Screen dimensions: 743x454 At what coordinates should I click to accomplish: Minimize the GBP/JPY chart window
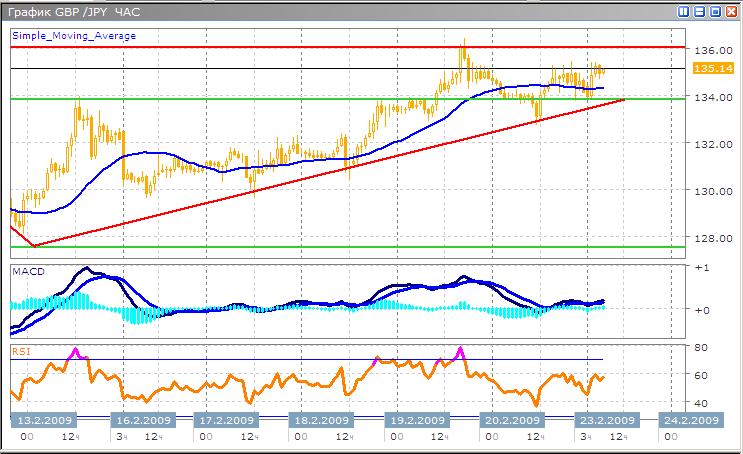700,11
